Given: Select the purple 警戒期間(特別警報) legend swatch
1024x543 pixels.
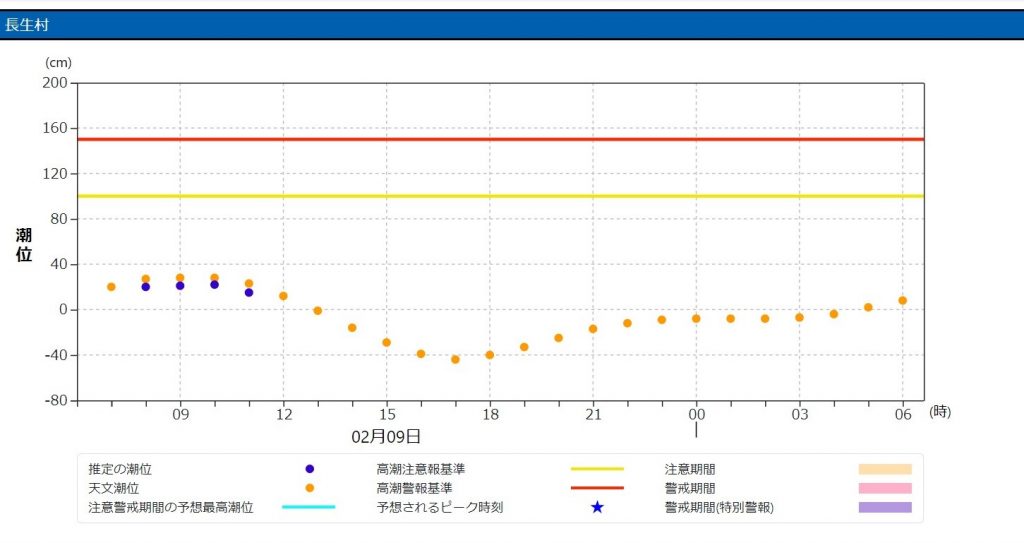Looking at the screenshot, I should [x=885, y=507].
